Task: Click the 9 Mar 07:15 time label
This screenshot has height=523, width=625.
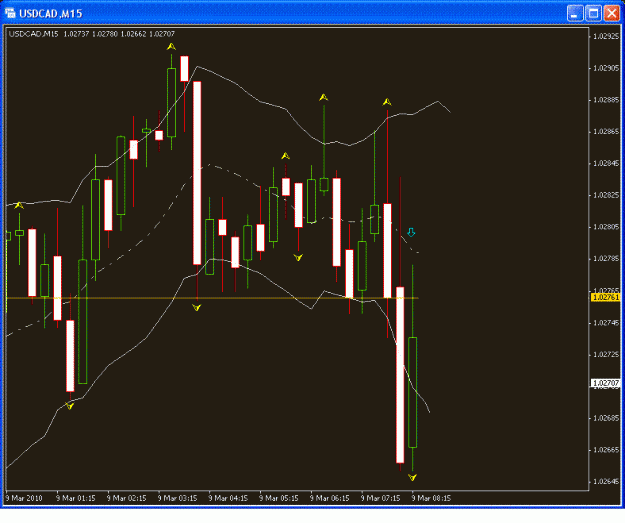Action: (380, 498)
